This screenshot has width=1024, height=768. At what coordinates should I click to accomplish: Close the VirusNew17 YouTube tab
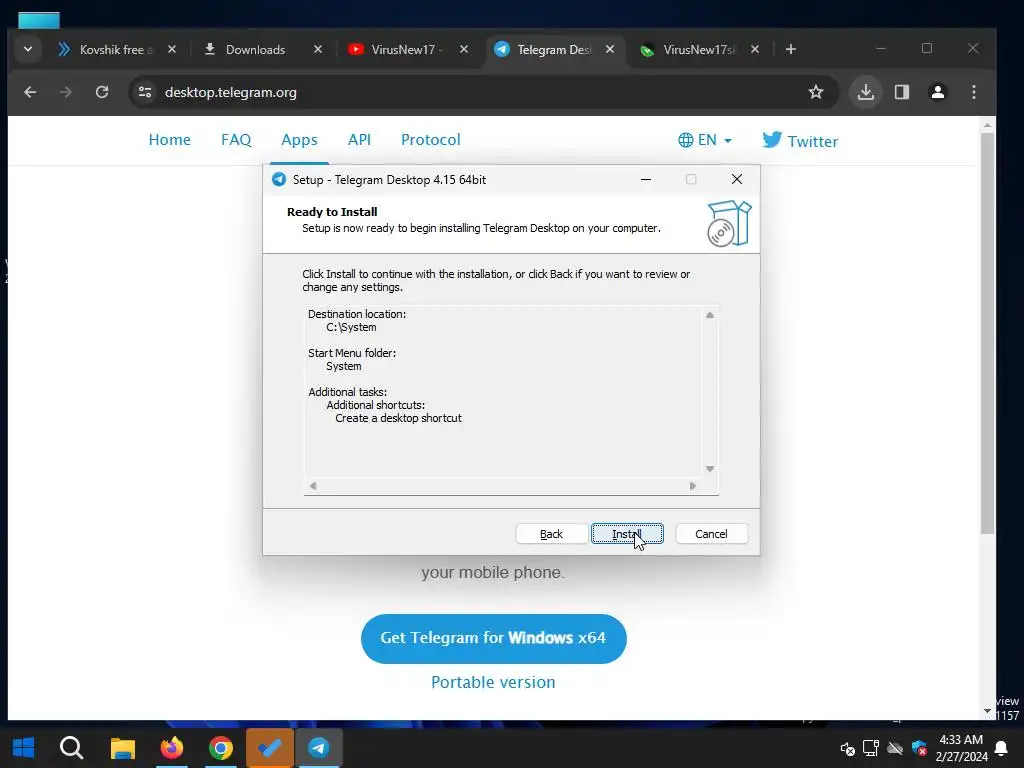coord(464,49)
